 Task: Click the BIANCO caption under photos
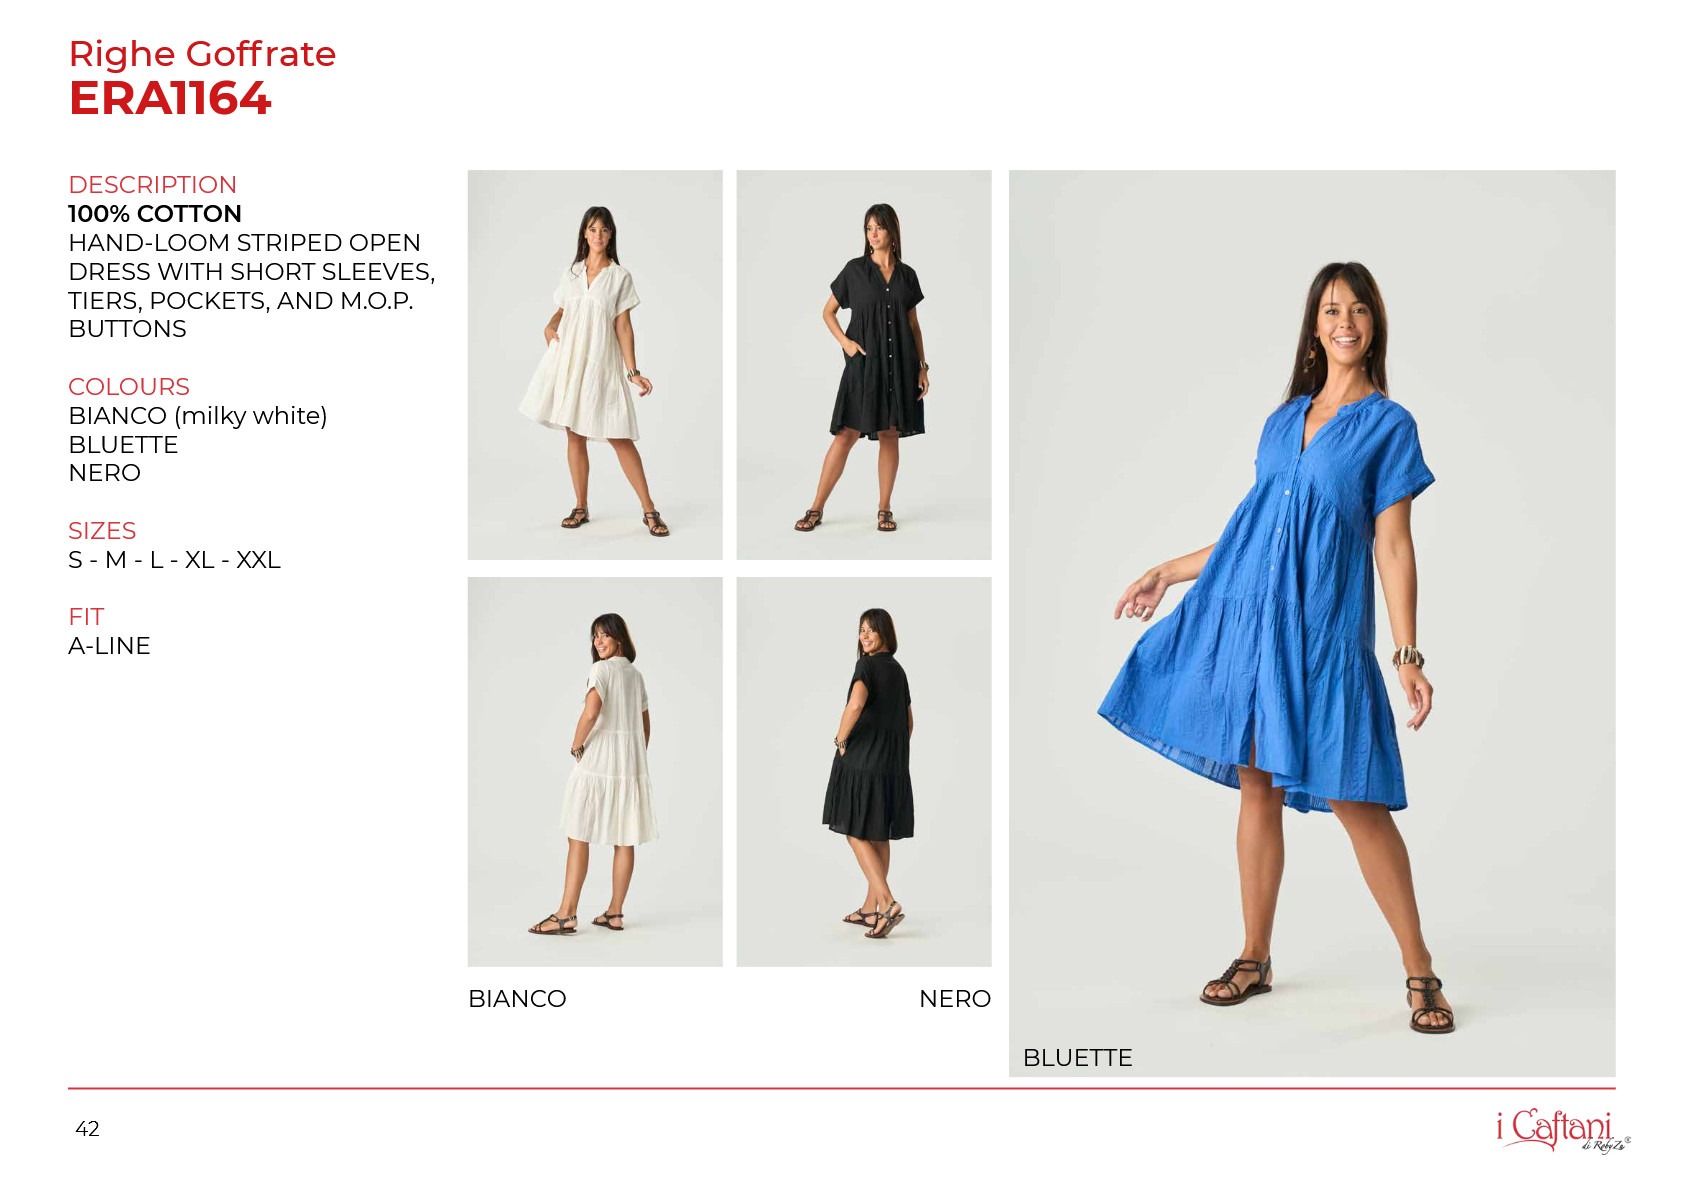(x=517, y=999)
